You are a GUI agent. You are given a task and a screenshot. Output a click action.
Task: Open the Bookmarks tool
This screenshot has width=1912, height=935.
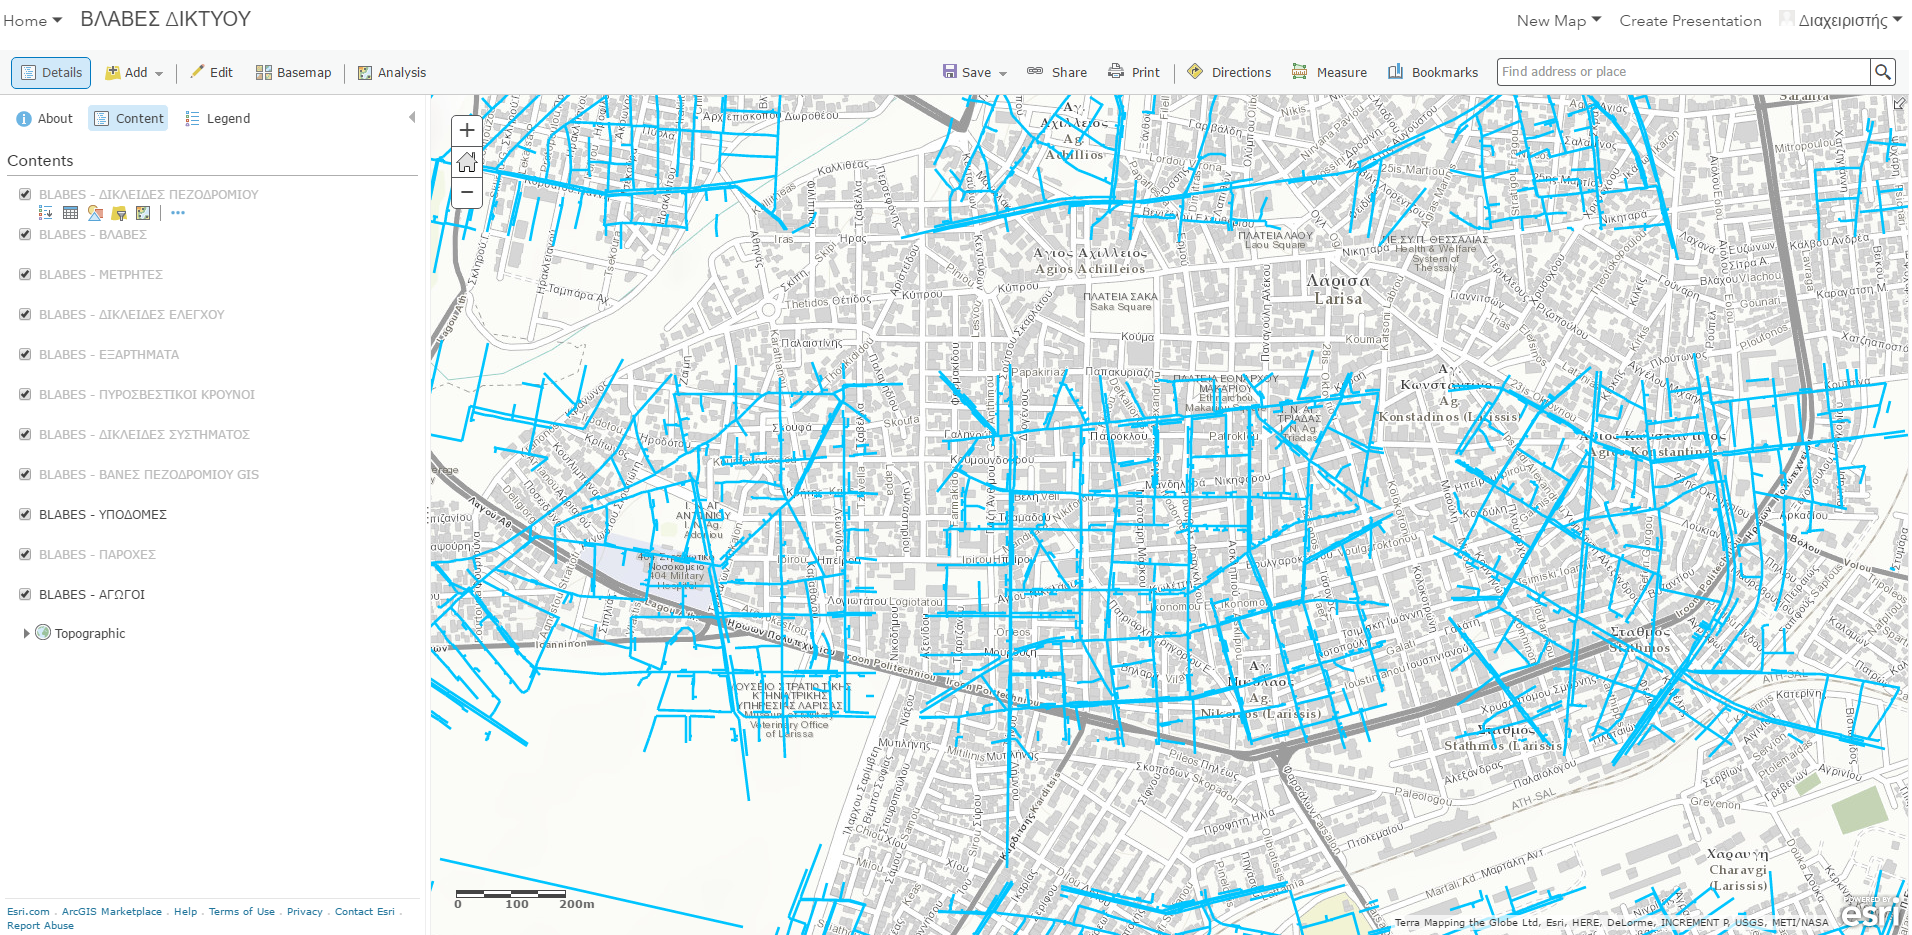tap(1433, 72)
